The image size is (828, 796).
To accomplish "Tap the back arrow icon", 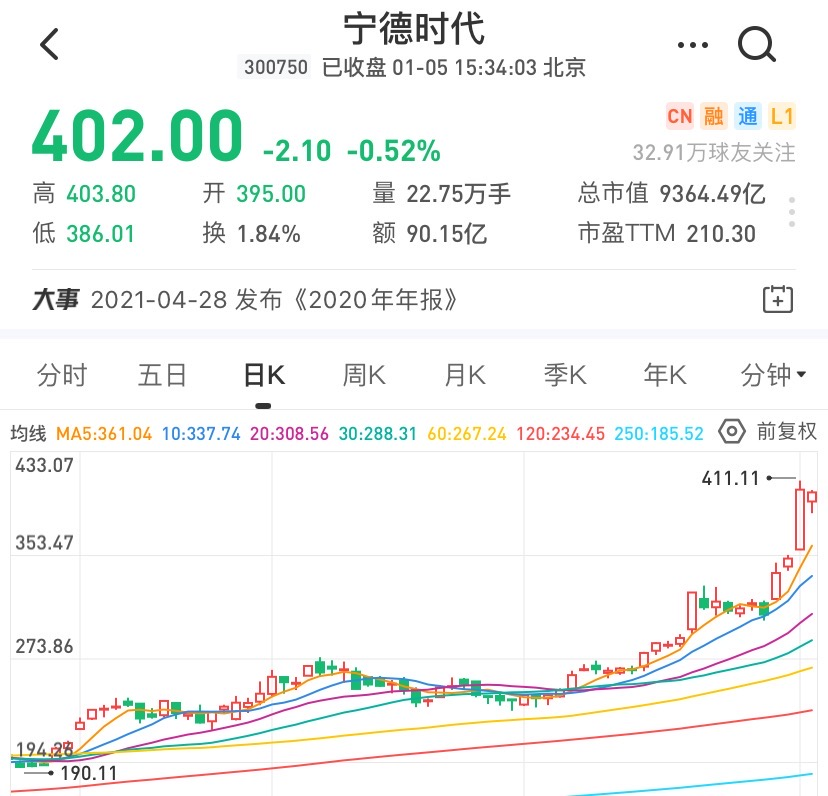I will click(49, 44).
